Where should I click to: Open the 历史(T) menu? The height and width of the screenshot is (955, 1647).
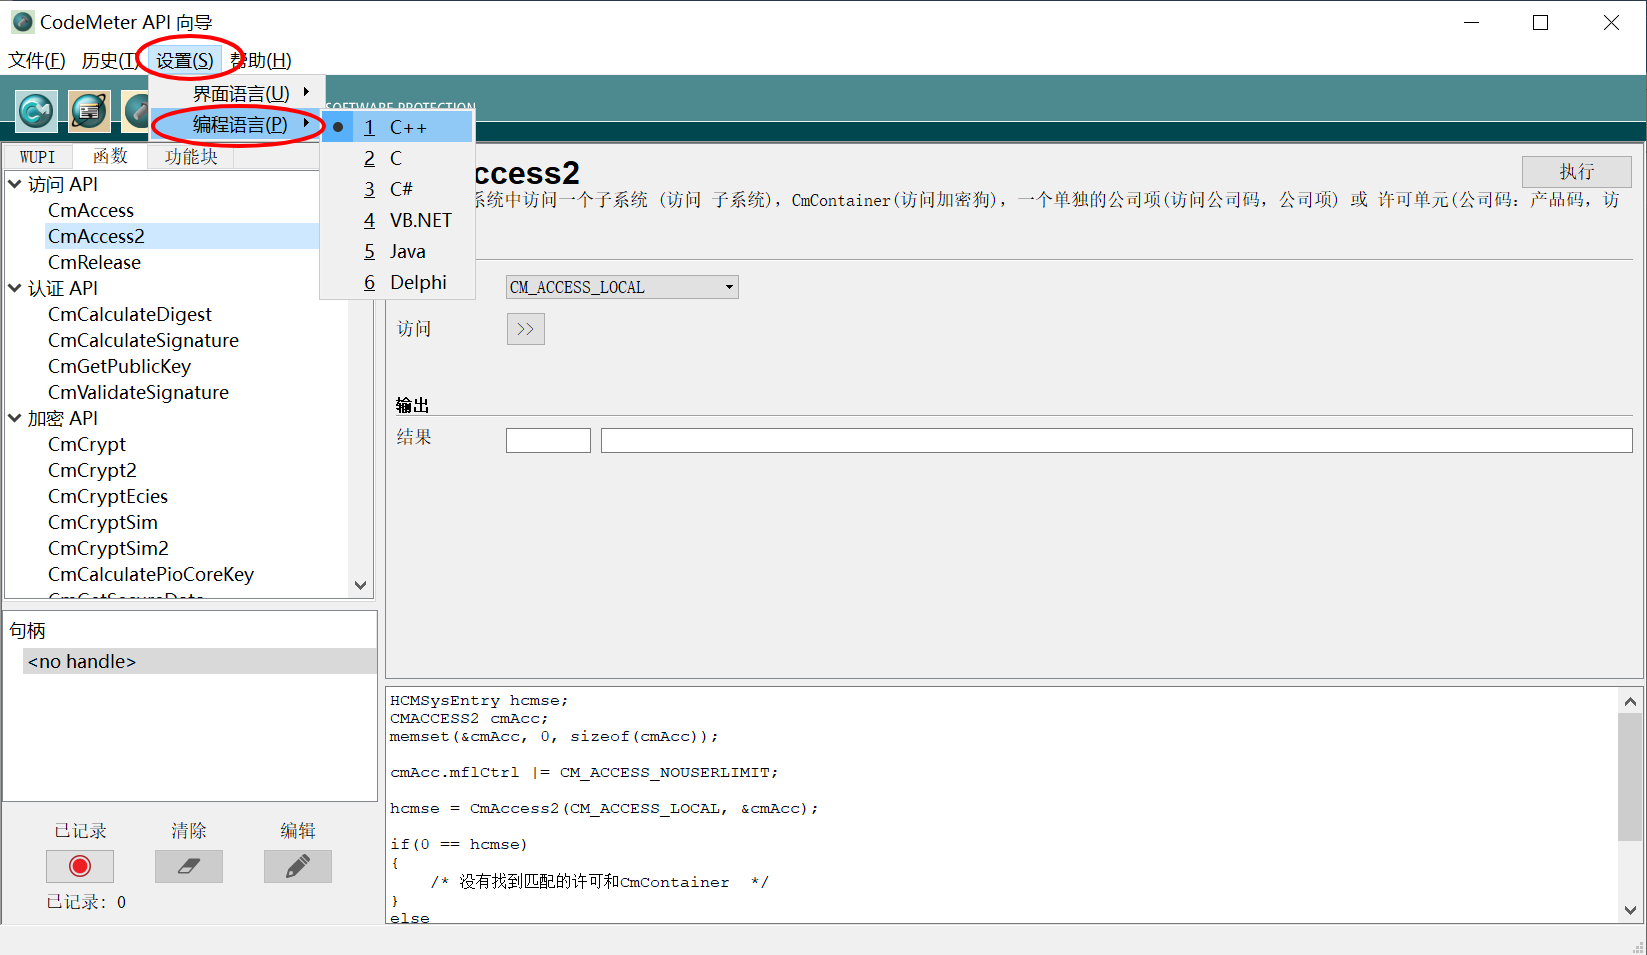click(110, 60)
